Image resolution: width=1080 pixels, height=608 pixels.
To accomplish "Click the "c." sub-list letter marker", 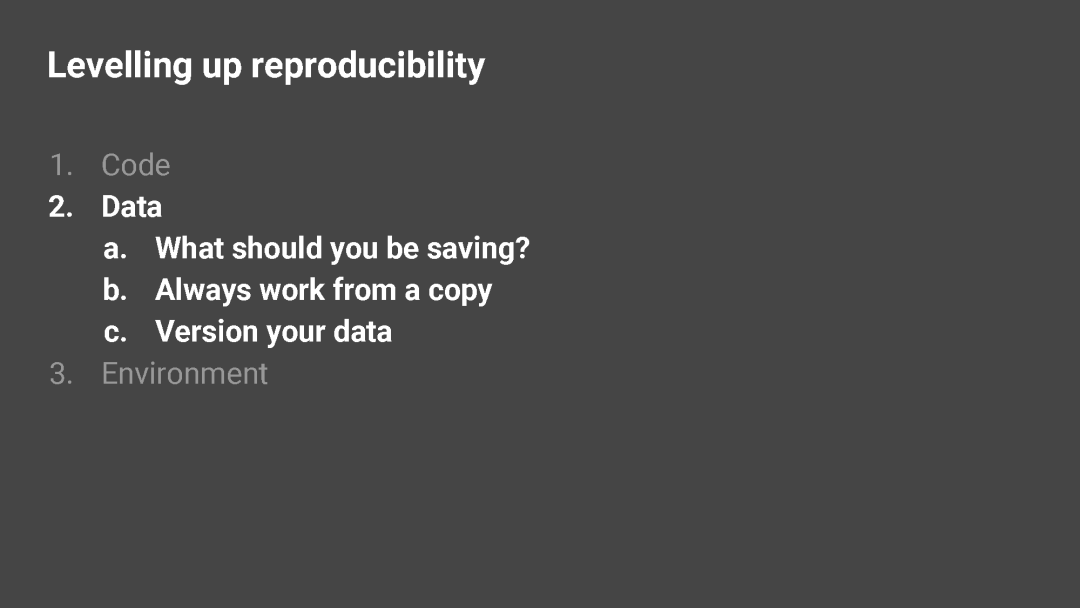I will click(115, 333).
